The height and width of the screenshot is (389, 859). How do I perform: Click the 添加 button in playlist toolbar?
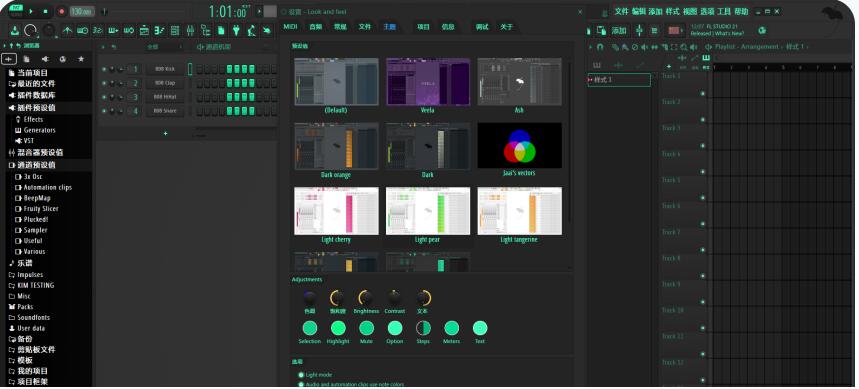pyautogui.click(x=619, y=31)
